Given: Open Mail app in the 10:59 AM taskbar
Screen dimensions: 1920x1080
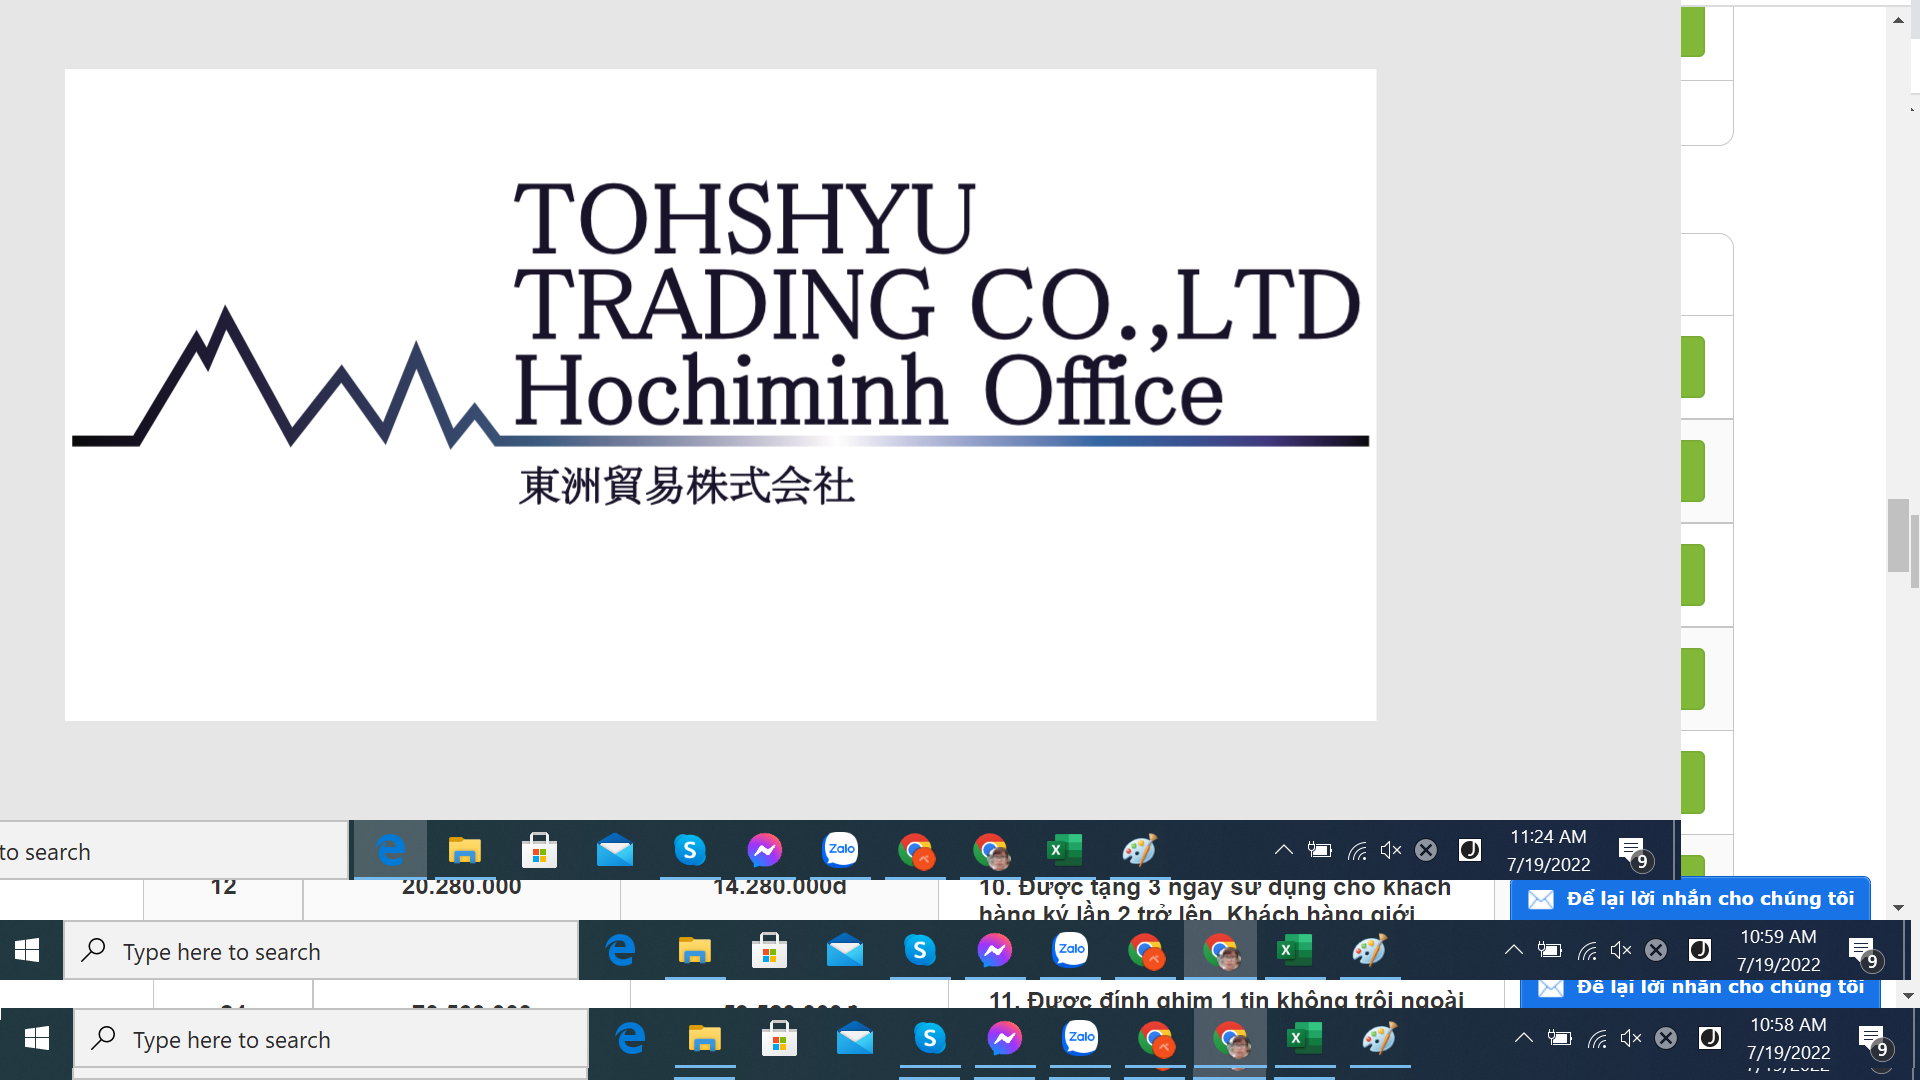Looking at the screenshot, I should [845, 952].
